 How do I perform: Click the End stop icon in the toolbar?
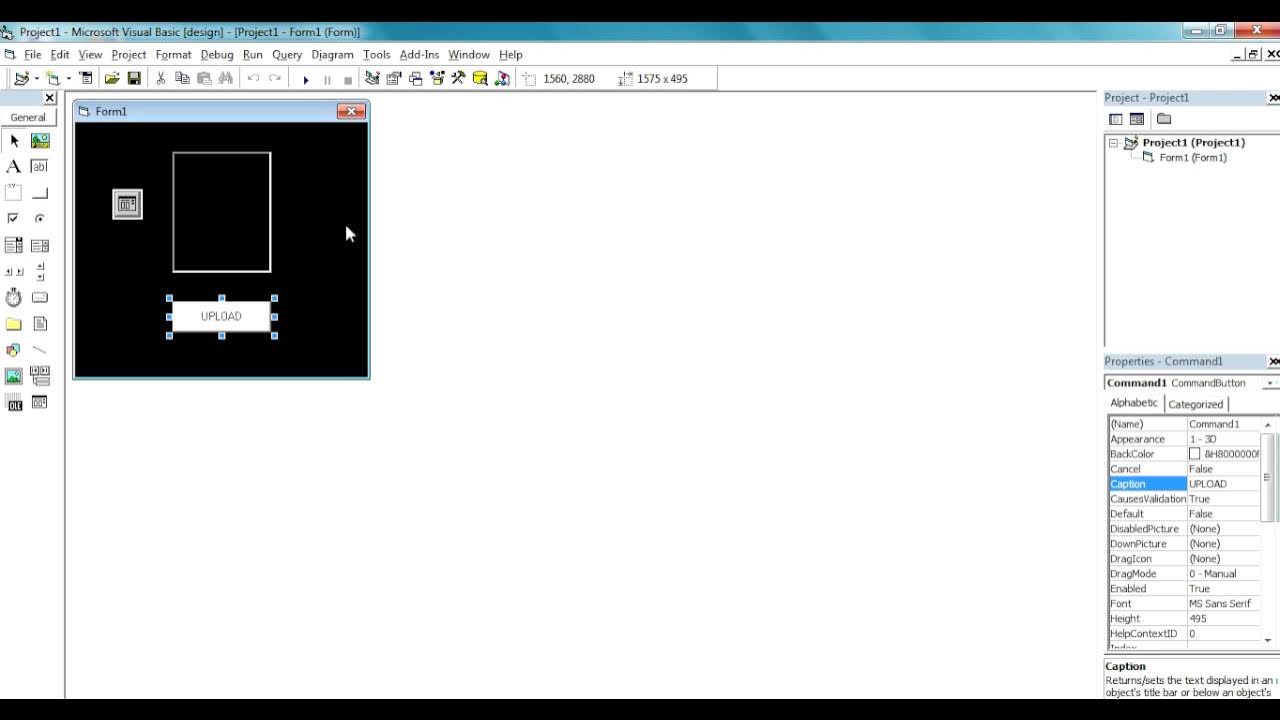point(348,79)
